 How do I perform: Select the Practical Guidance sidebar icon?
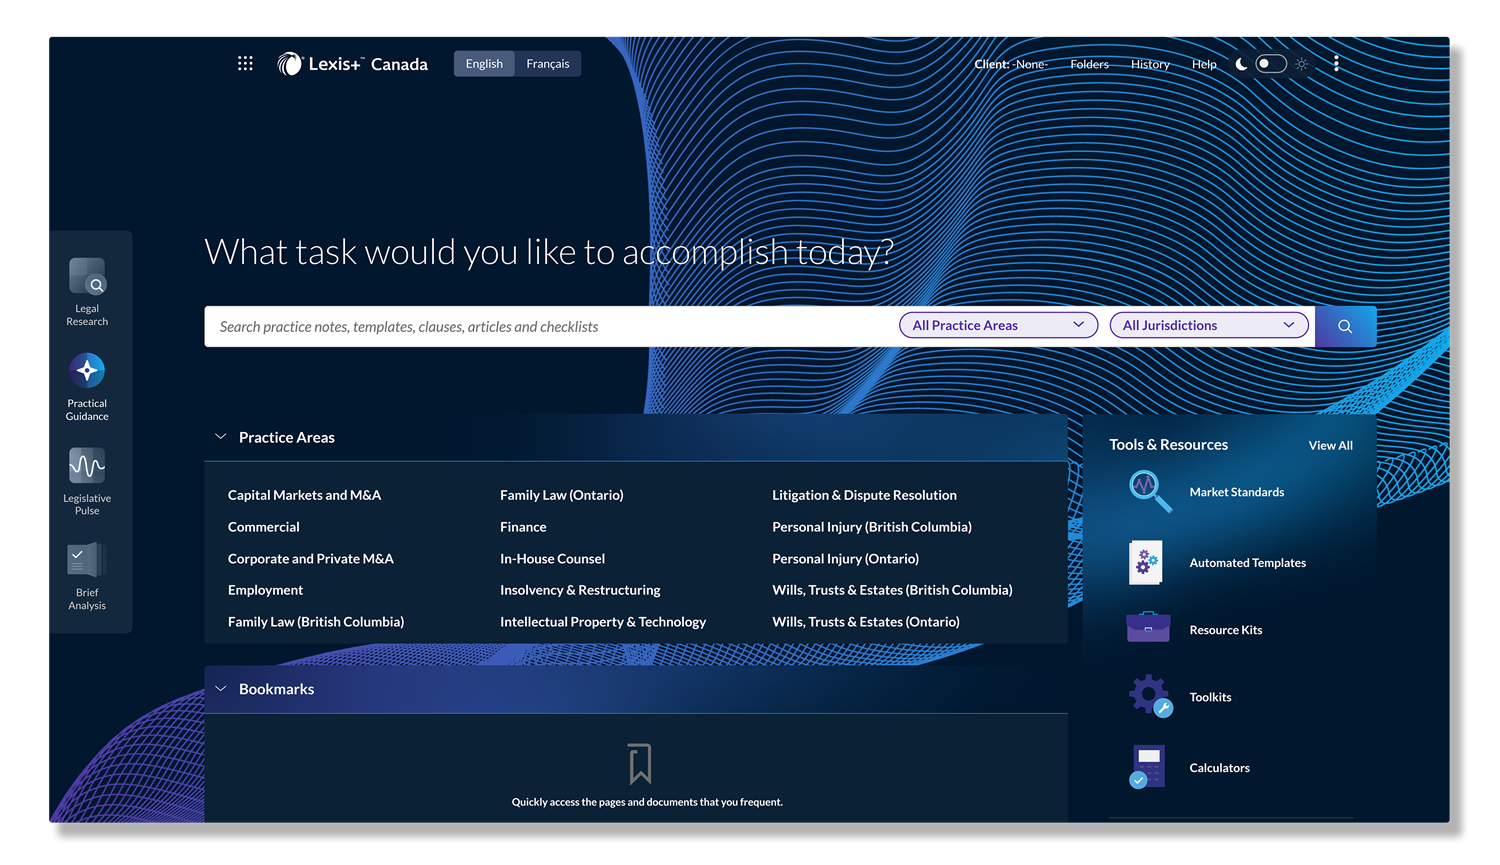(x=87, y=371)
